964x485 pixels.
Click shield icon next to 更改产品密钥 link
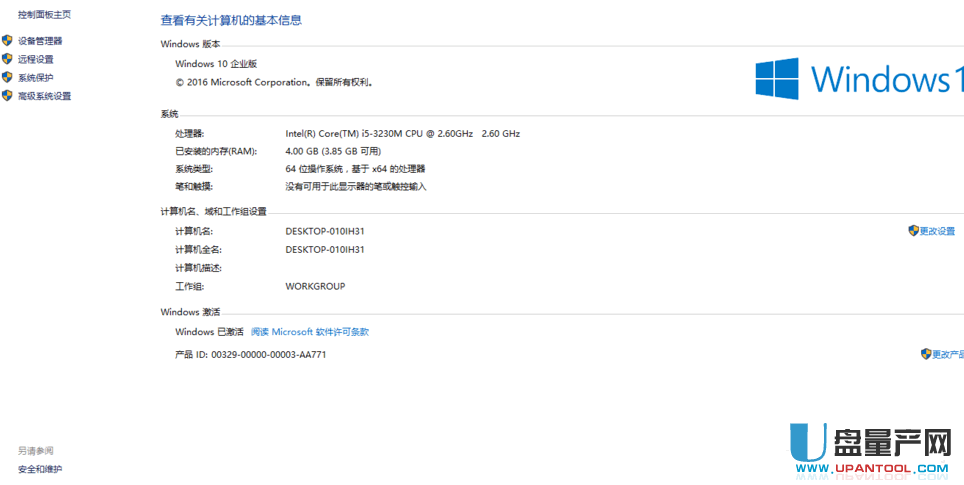point(926,354)
